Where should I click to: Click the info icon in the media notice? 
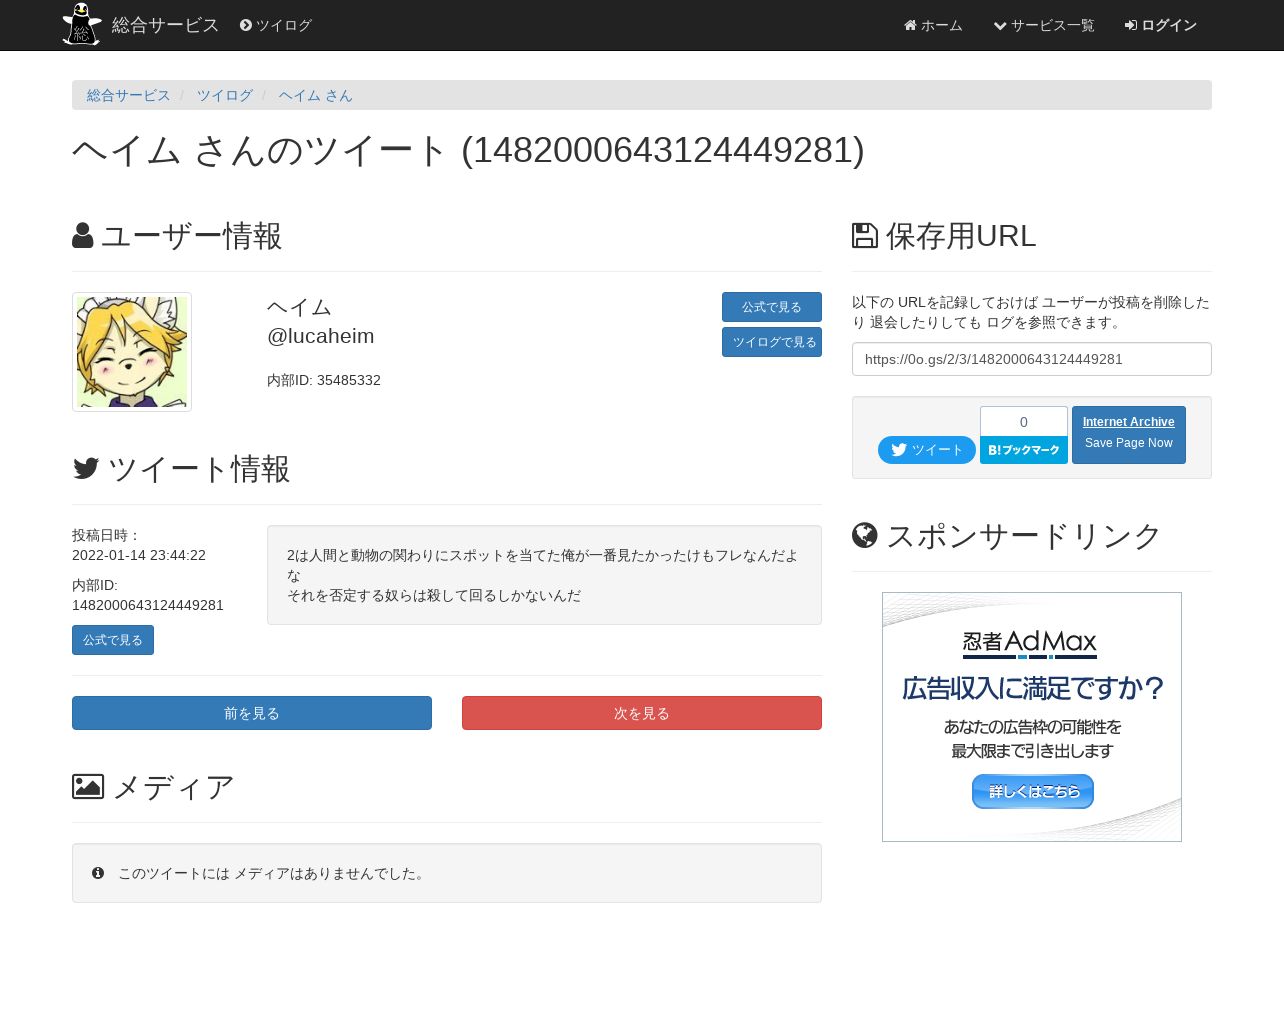click(x=98, y=873)
